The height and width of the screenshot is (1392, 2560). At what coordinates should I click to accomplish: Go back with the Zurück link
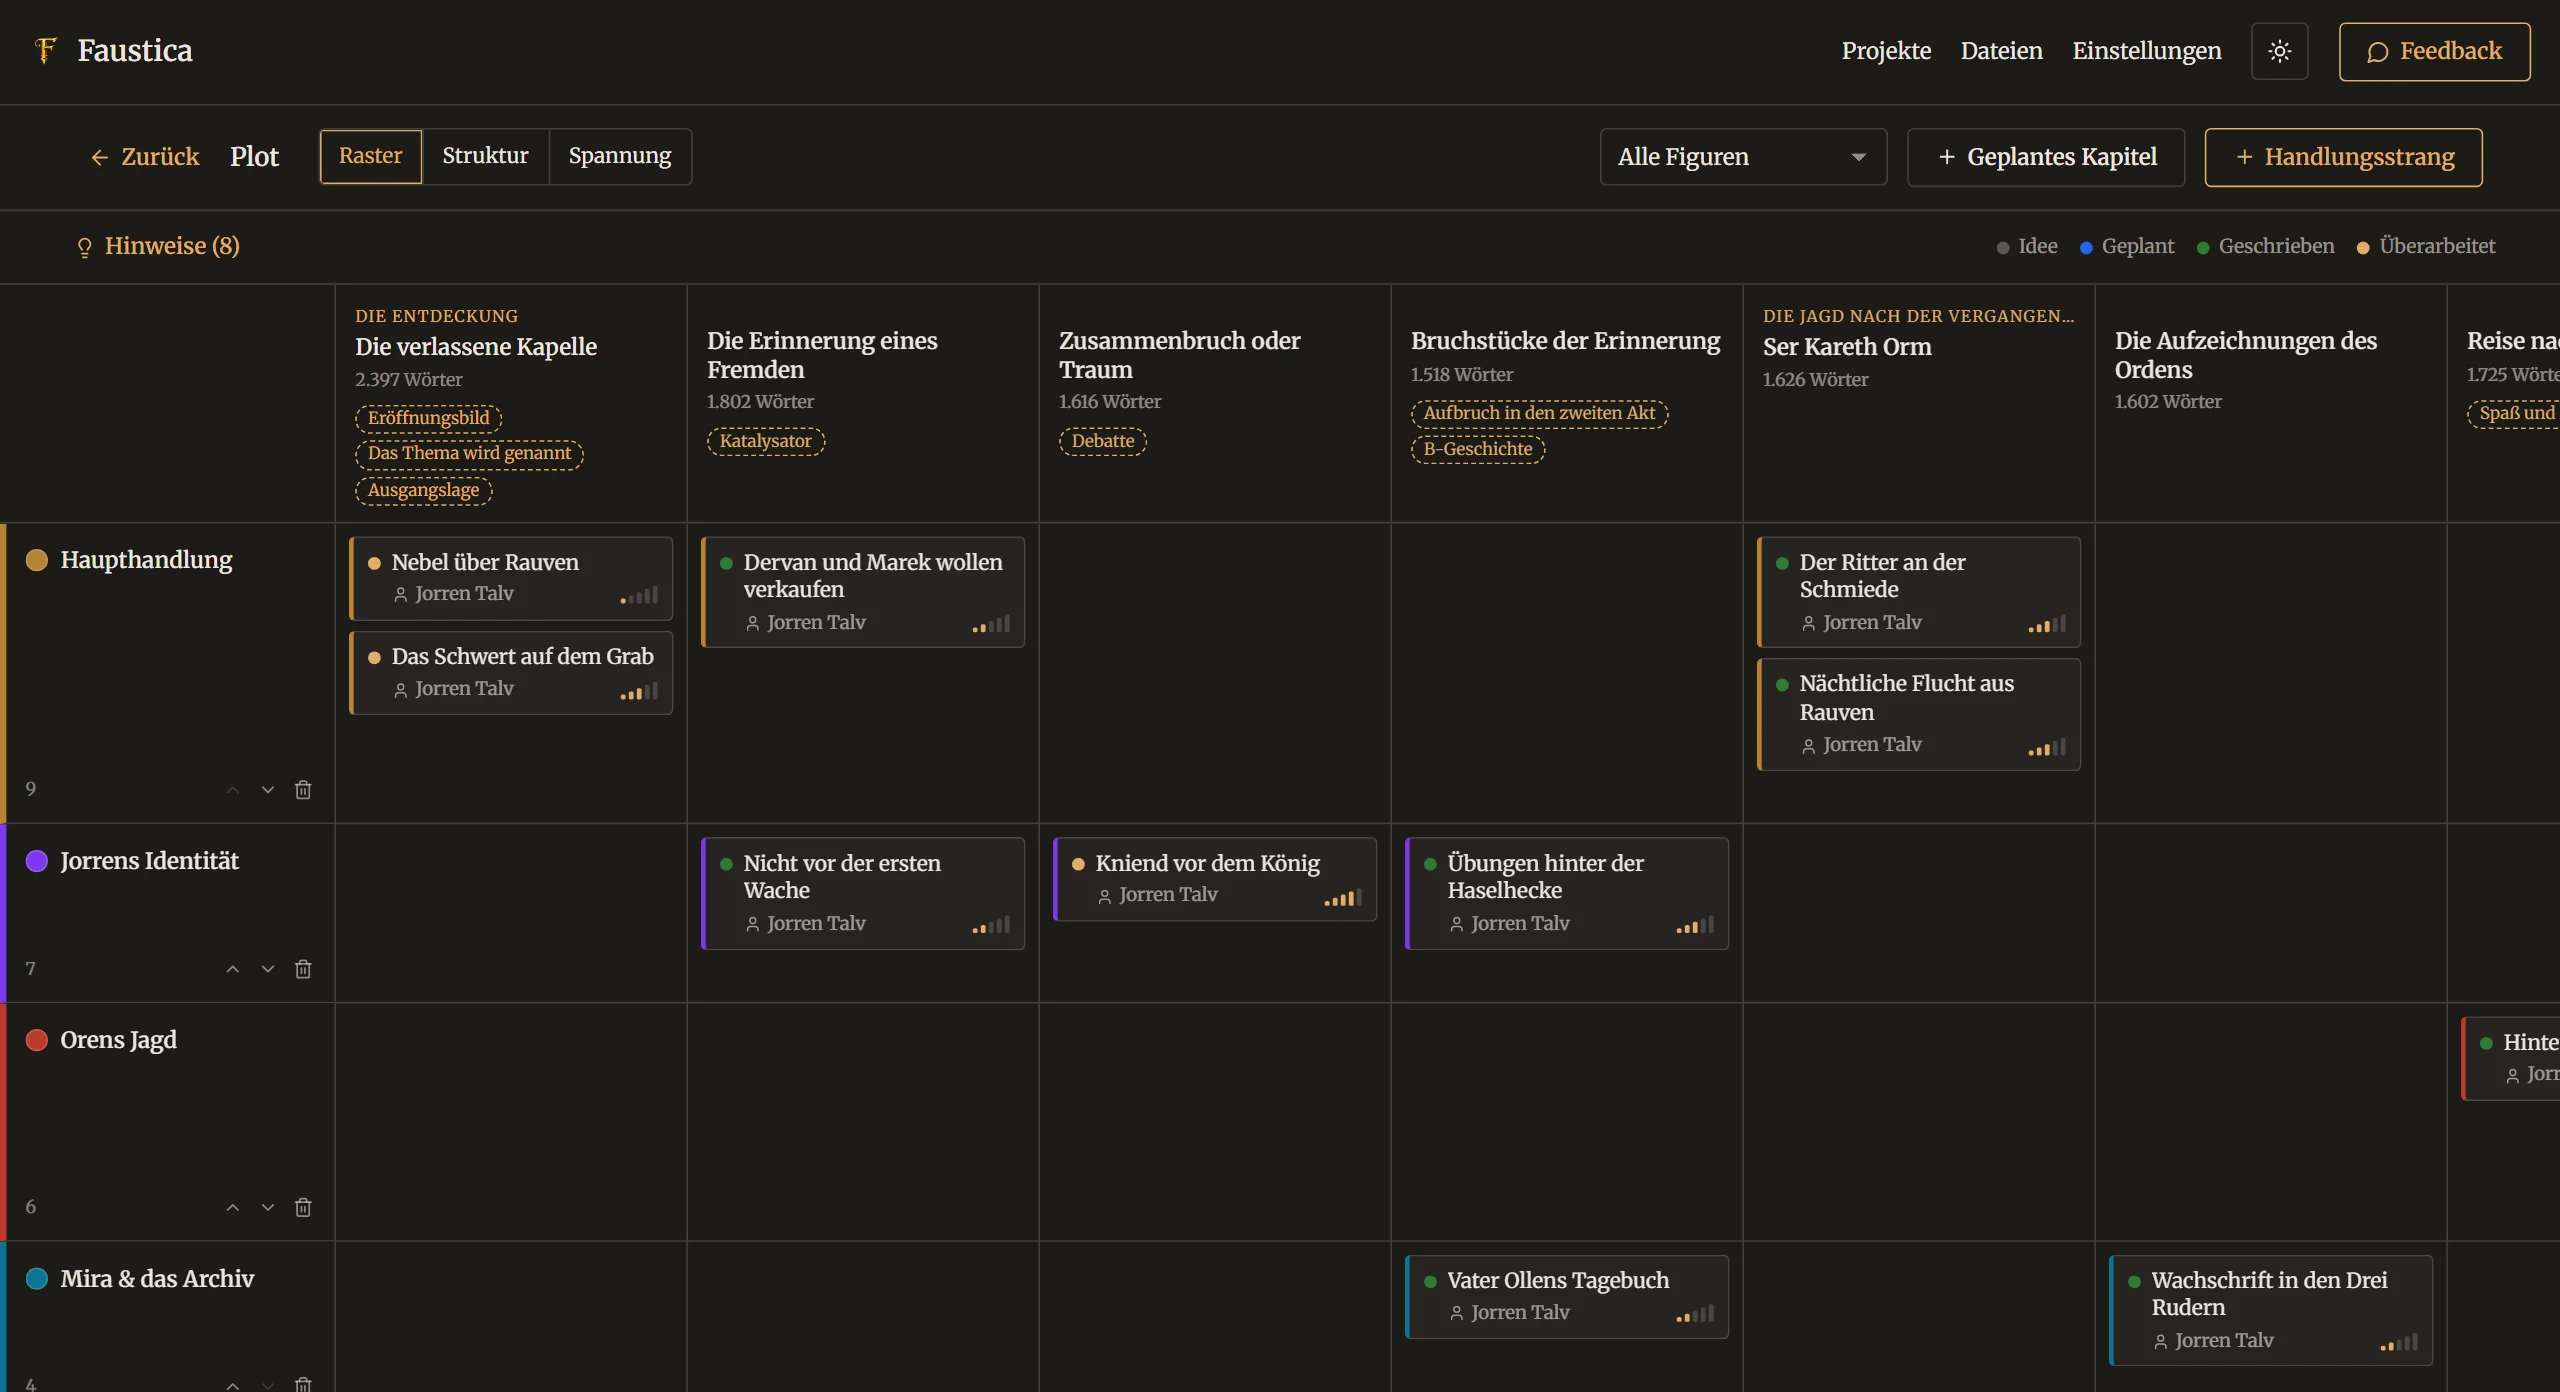coord(145,157)
